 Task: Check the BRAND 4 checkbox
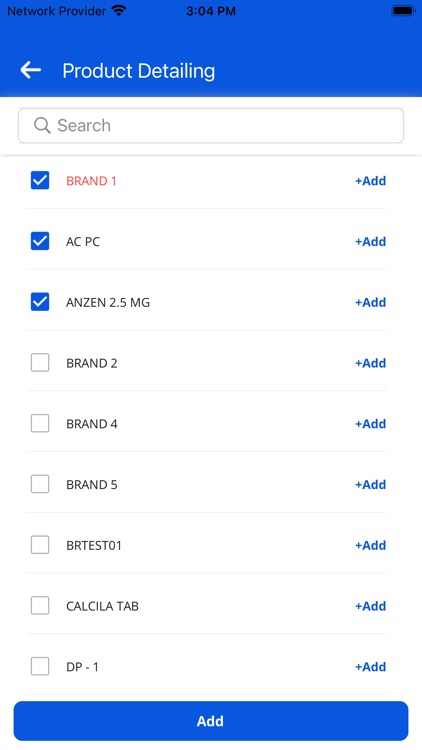pyautogui.click(x=40, y=423)
